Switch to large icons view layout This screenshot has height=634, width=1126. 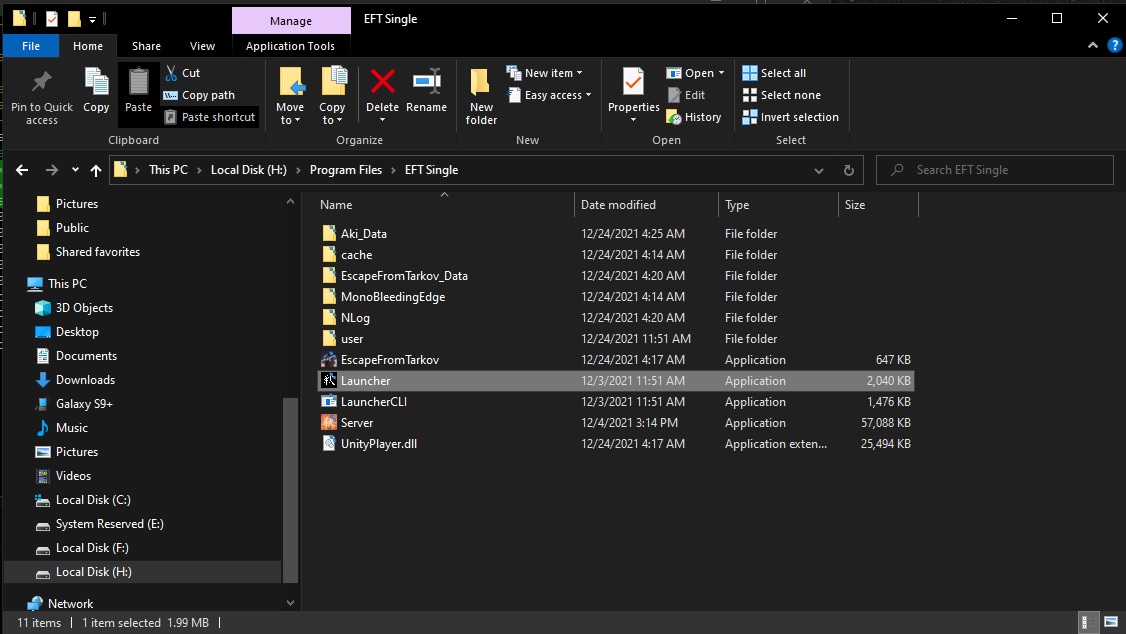point(1111,622)
